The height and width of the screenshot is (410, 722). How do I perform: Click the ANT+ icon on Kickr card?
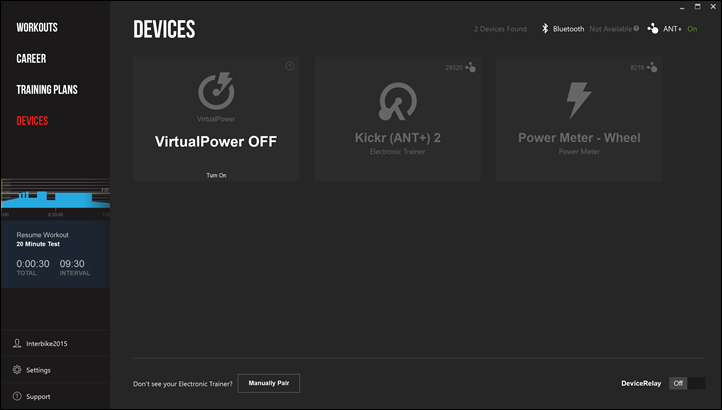click(x=471, y=67)
